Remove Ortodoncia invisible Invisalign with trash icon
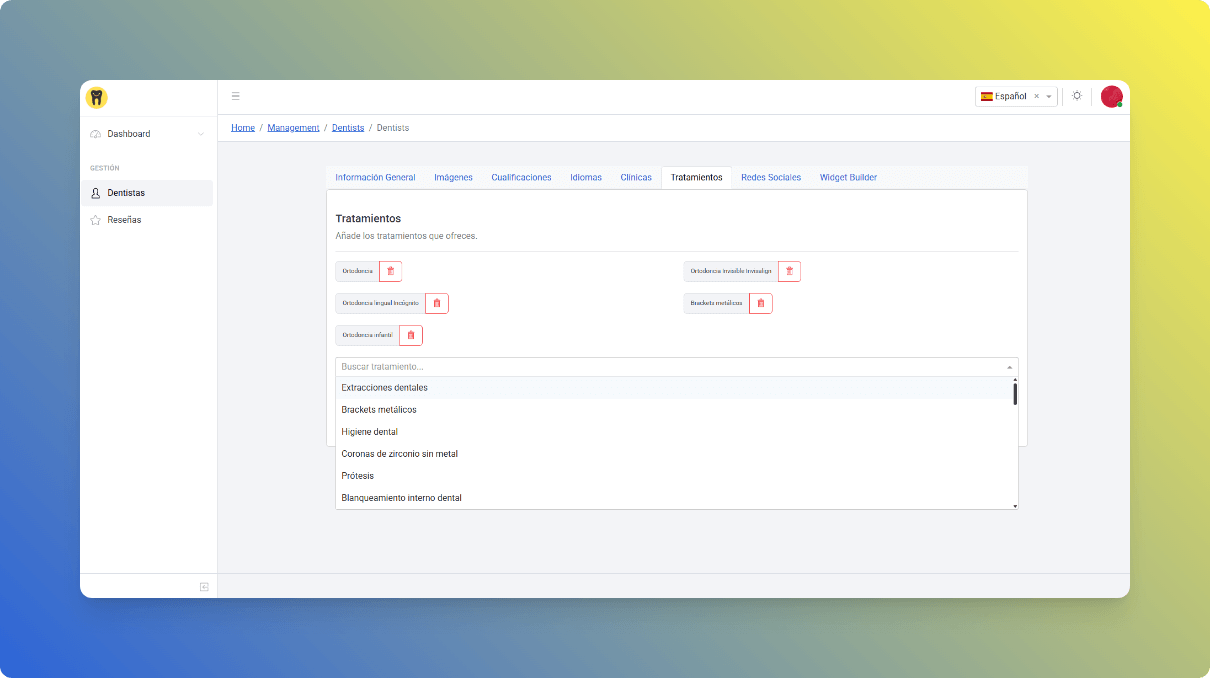This screenshot has height=678, width=1210. (x=789, y=271)
